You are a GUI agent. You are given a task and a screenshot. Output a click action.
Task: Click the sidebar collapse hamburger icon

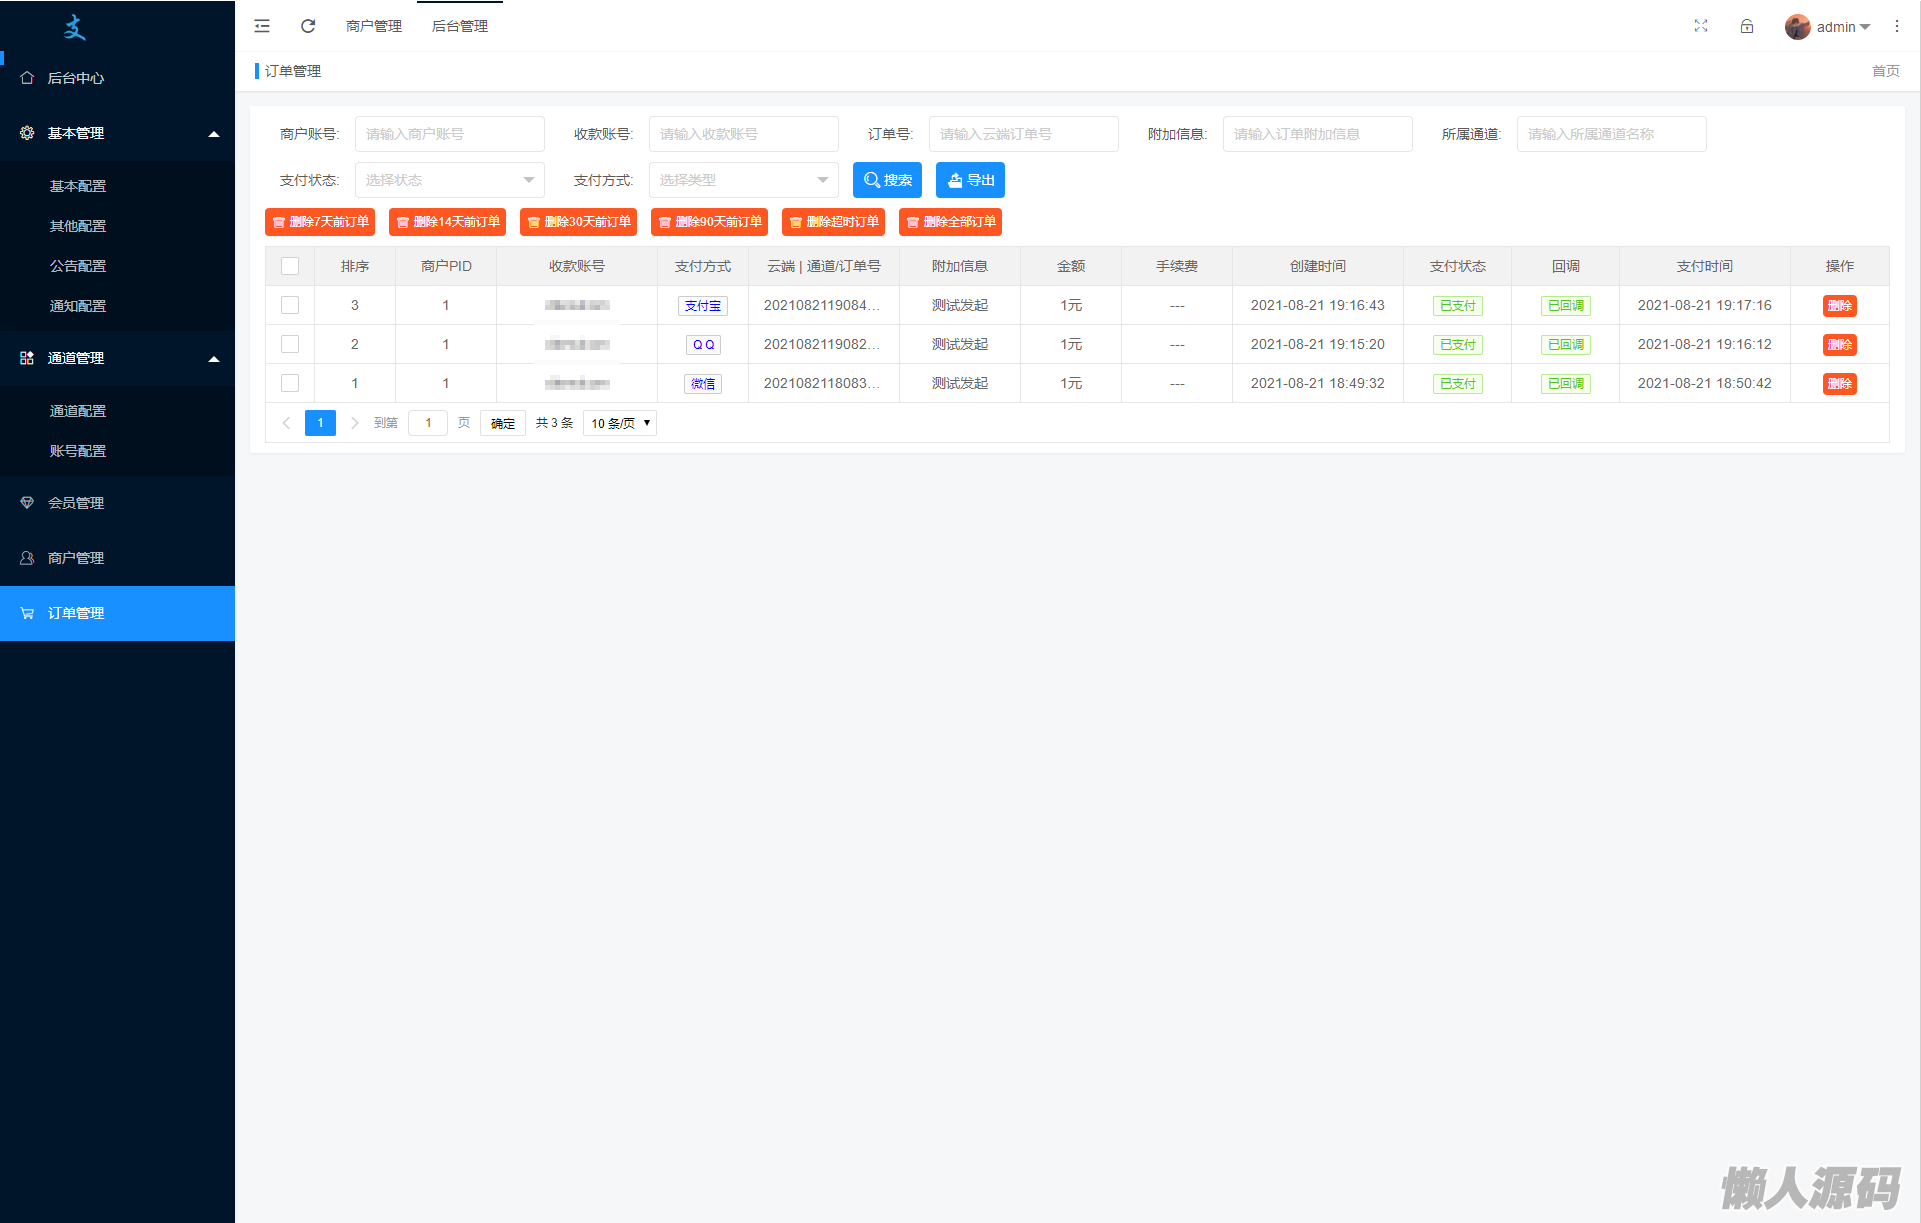point(262,26)
